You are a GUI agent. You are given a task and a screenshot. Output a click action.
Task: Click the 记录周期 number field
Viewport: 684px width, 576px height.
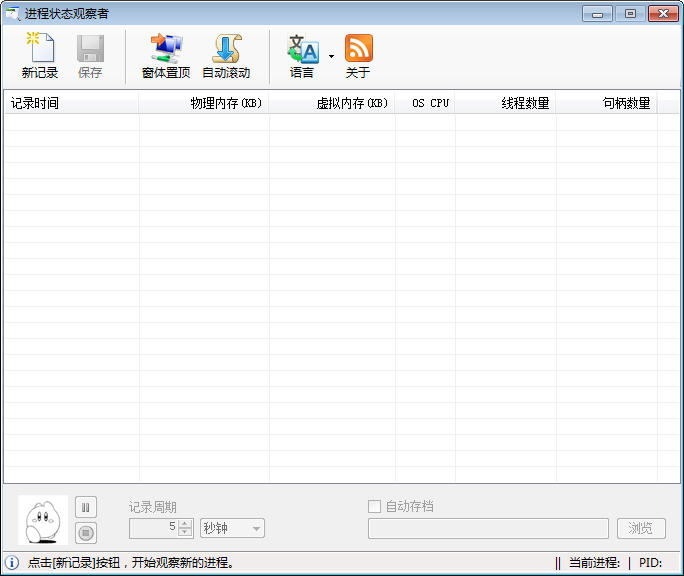click(154, 528)
